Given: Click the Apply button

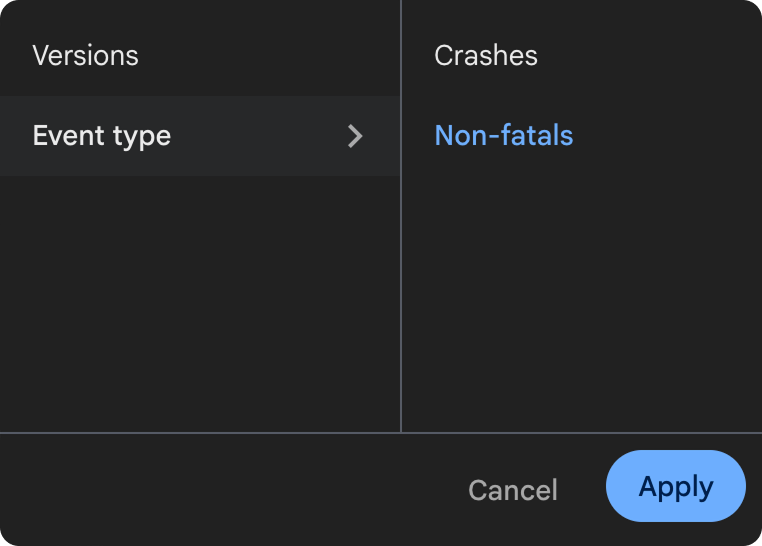Looking at the screenshot, I should click(676, 486).
